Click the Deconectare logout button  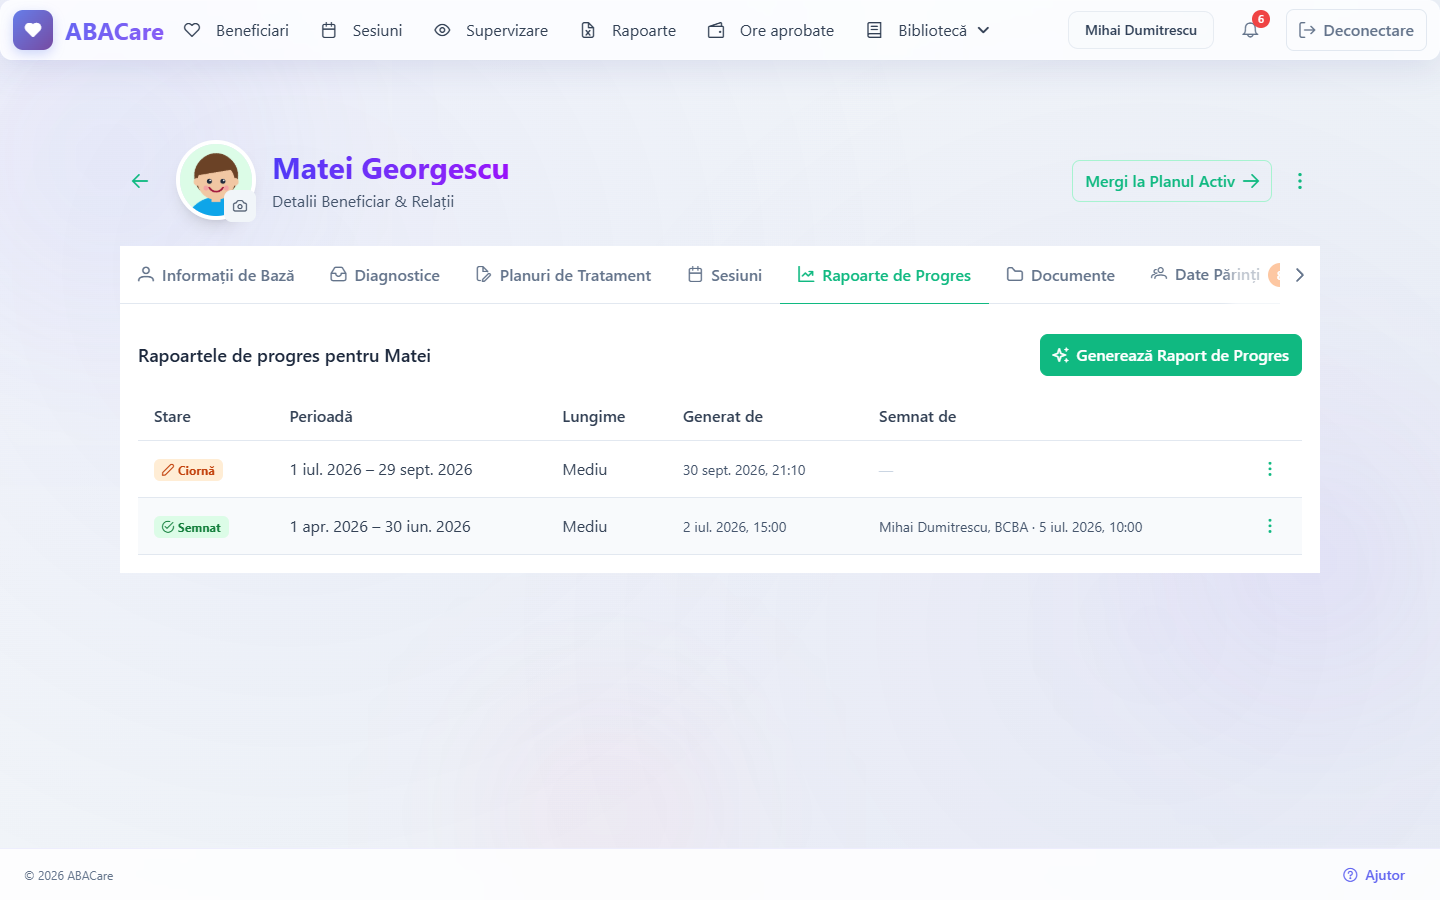[x=1356, y=30]
